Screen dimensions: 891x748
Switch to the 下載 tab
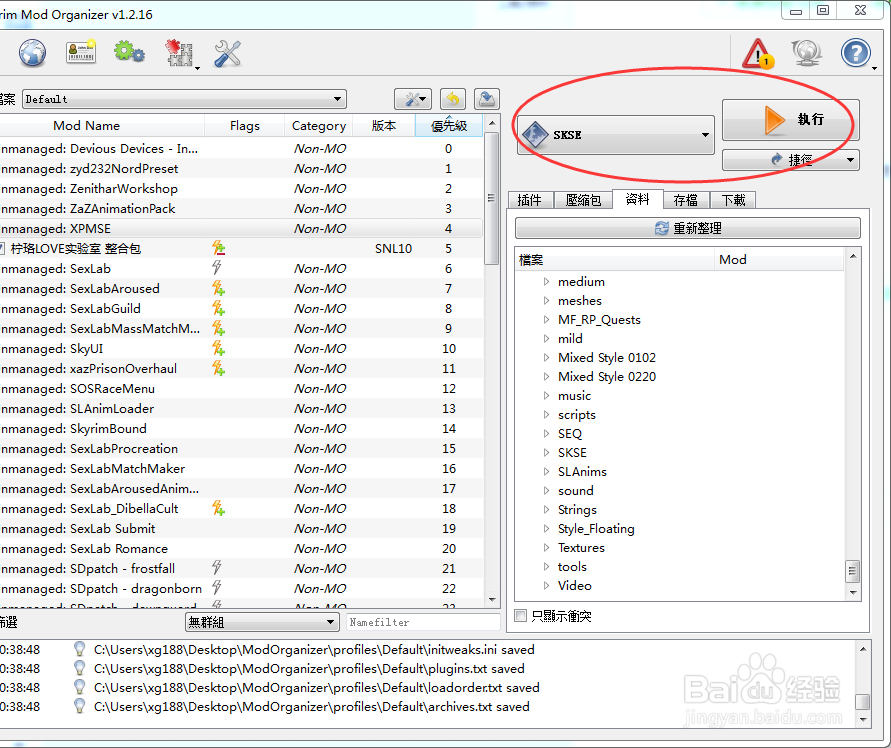click(733, 200)
